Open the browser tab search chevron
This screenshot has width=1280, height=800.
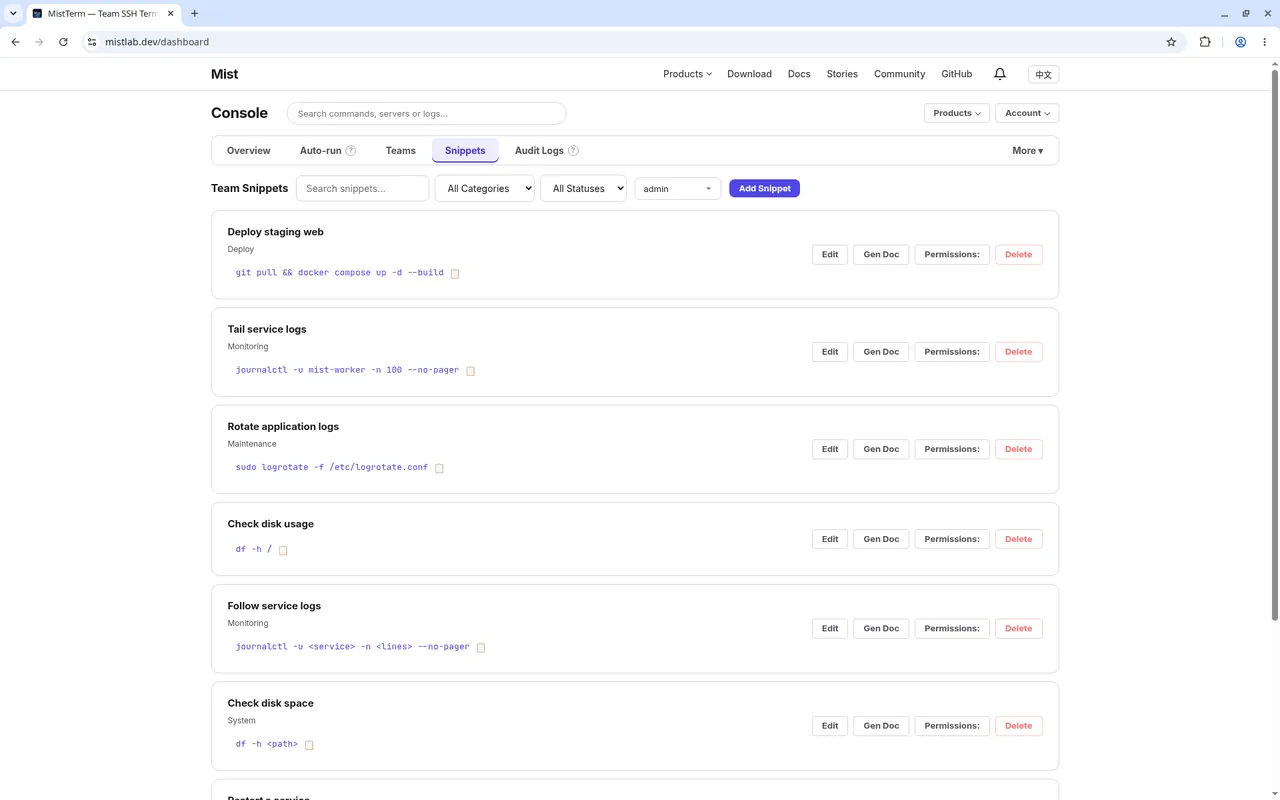(13, 13)
